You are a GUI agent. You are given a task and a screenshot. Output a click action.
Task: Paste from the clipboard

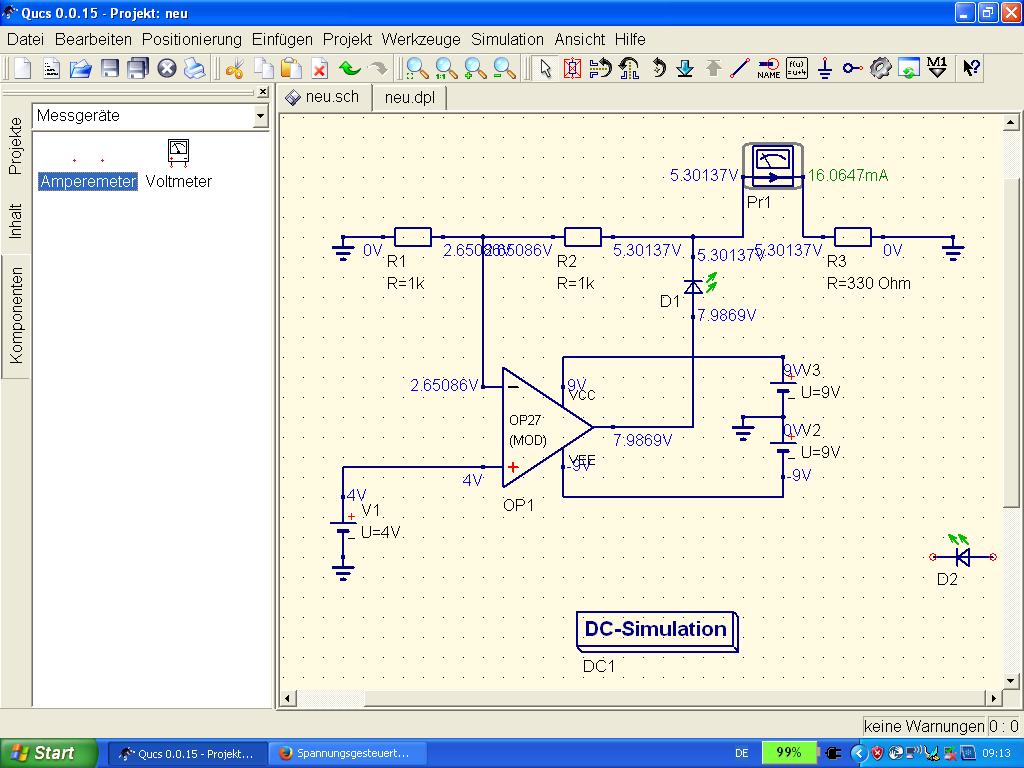pyautogui.click(x=291, y=68)
